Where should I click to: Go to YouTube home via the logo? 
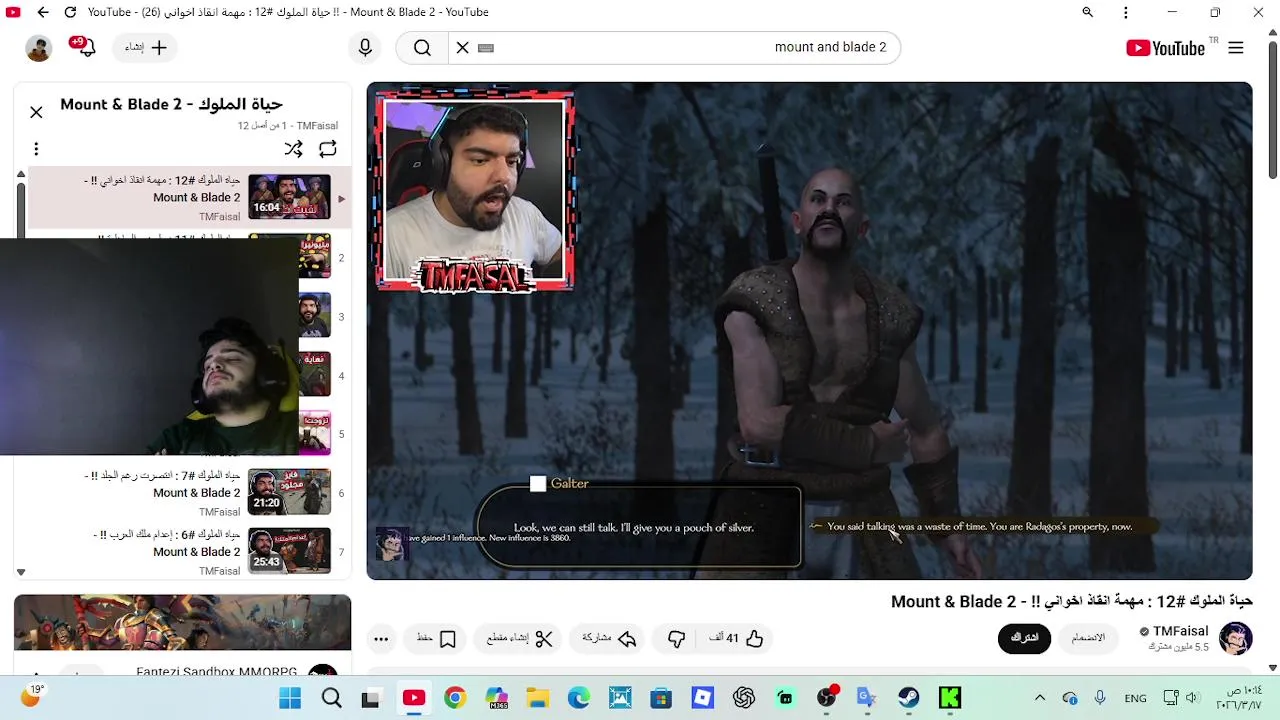[1166, 48]
